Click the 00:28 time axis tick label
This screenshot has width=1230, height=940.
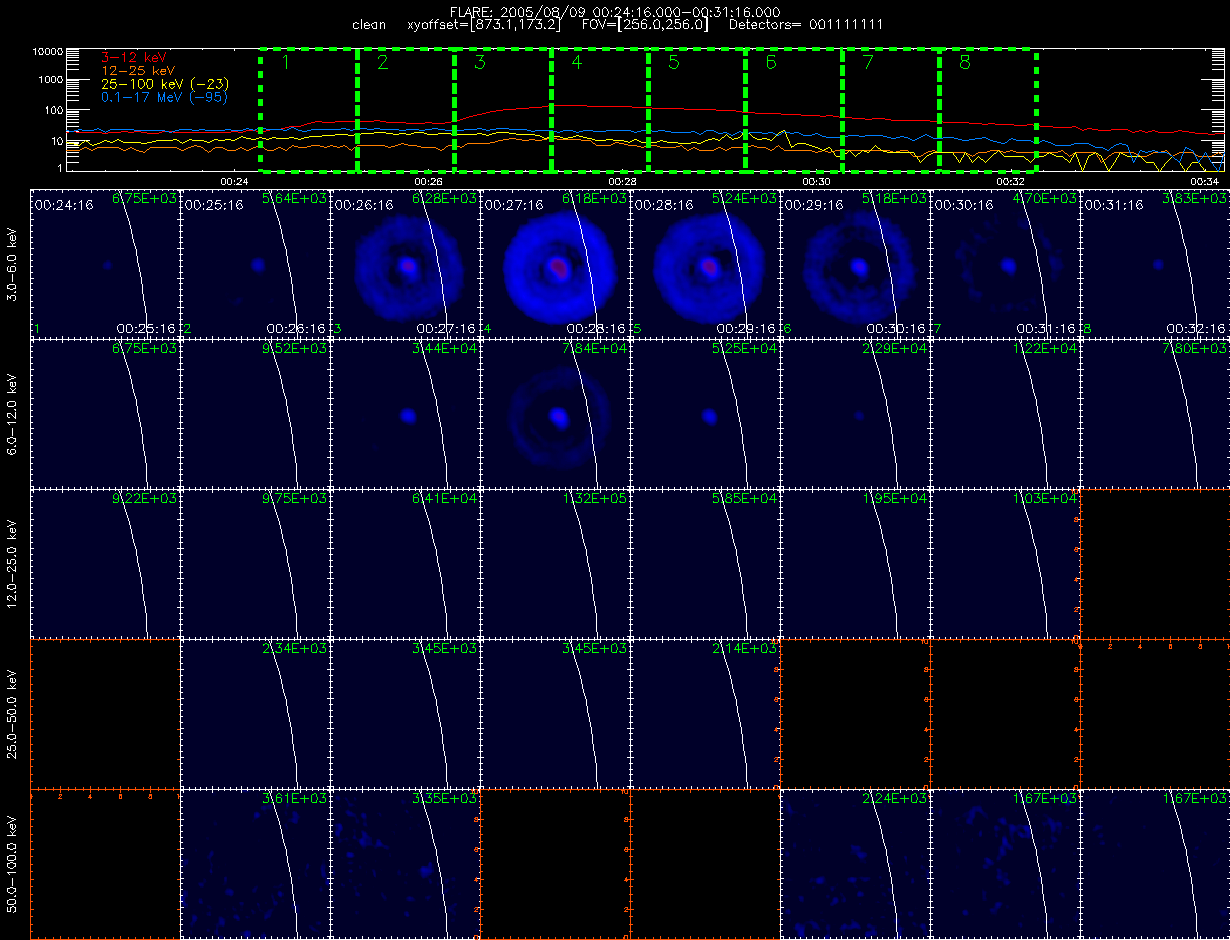point(622,182)
